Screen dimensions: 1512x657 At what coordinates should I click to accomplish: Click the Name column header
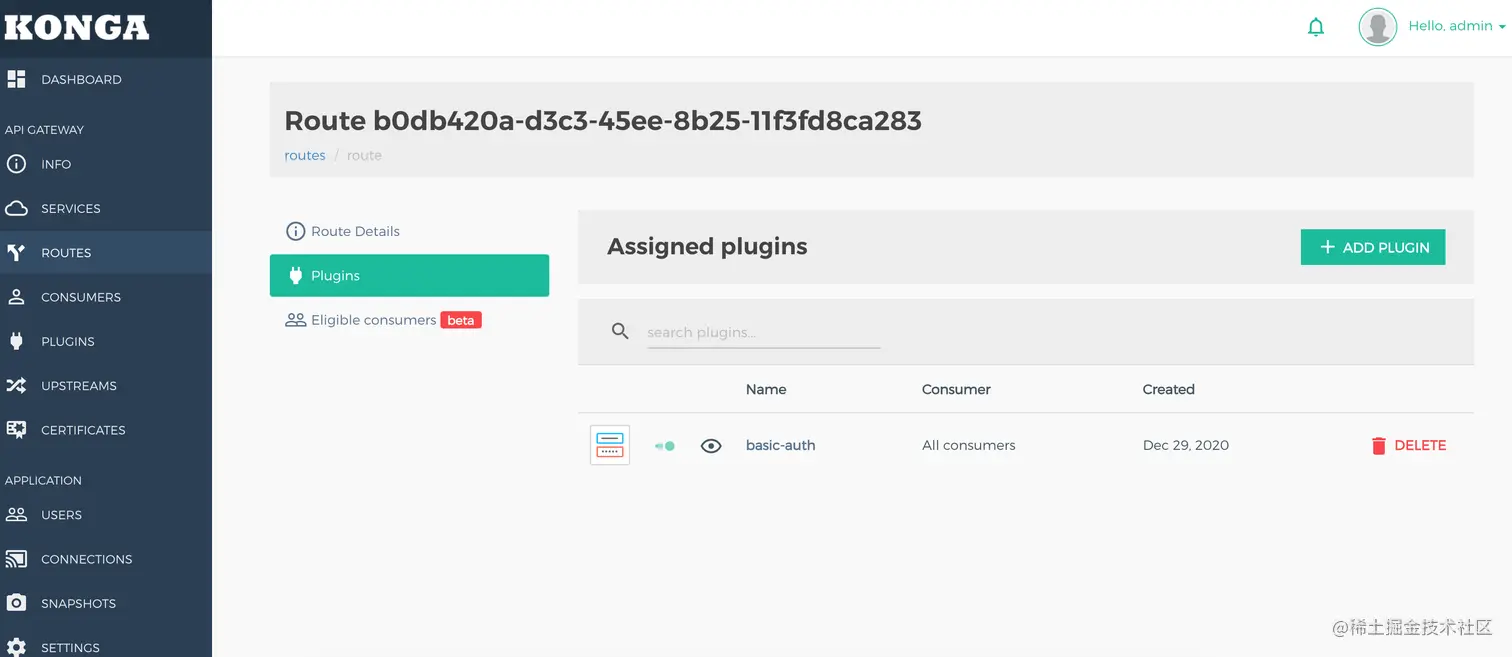click(x=766, y=389)
